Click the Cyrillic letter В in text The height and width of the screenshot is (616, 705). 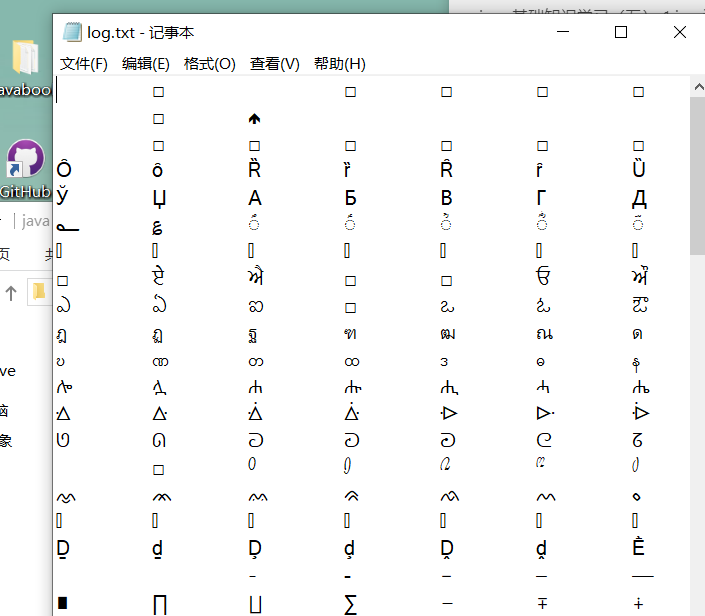coord(446,198)
